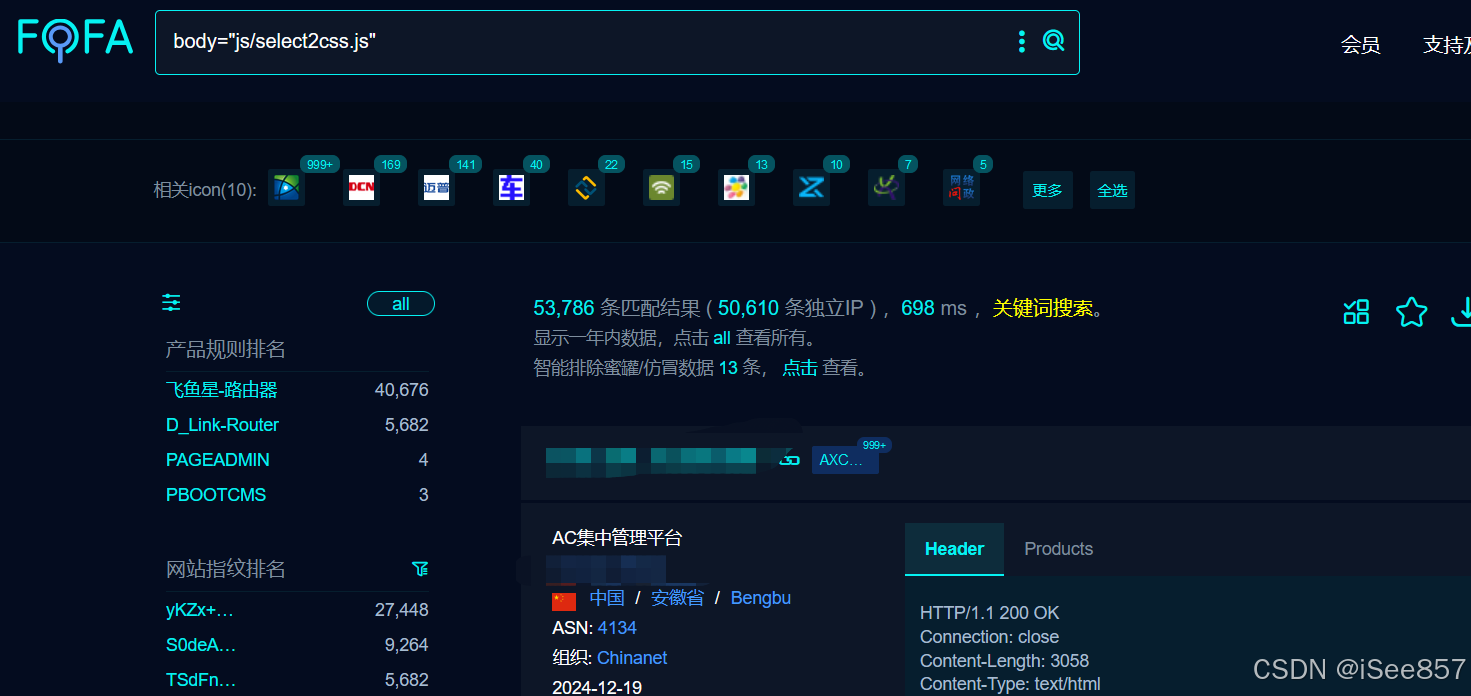The height and width of the screenshot is (696, 1471).
Task: Click the 27,448 count value
Action: tap(402, 610)
